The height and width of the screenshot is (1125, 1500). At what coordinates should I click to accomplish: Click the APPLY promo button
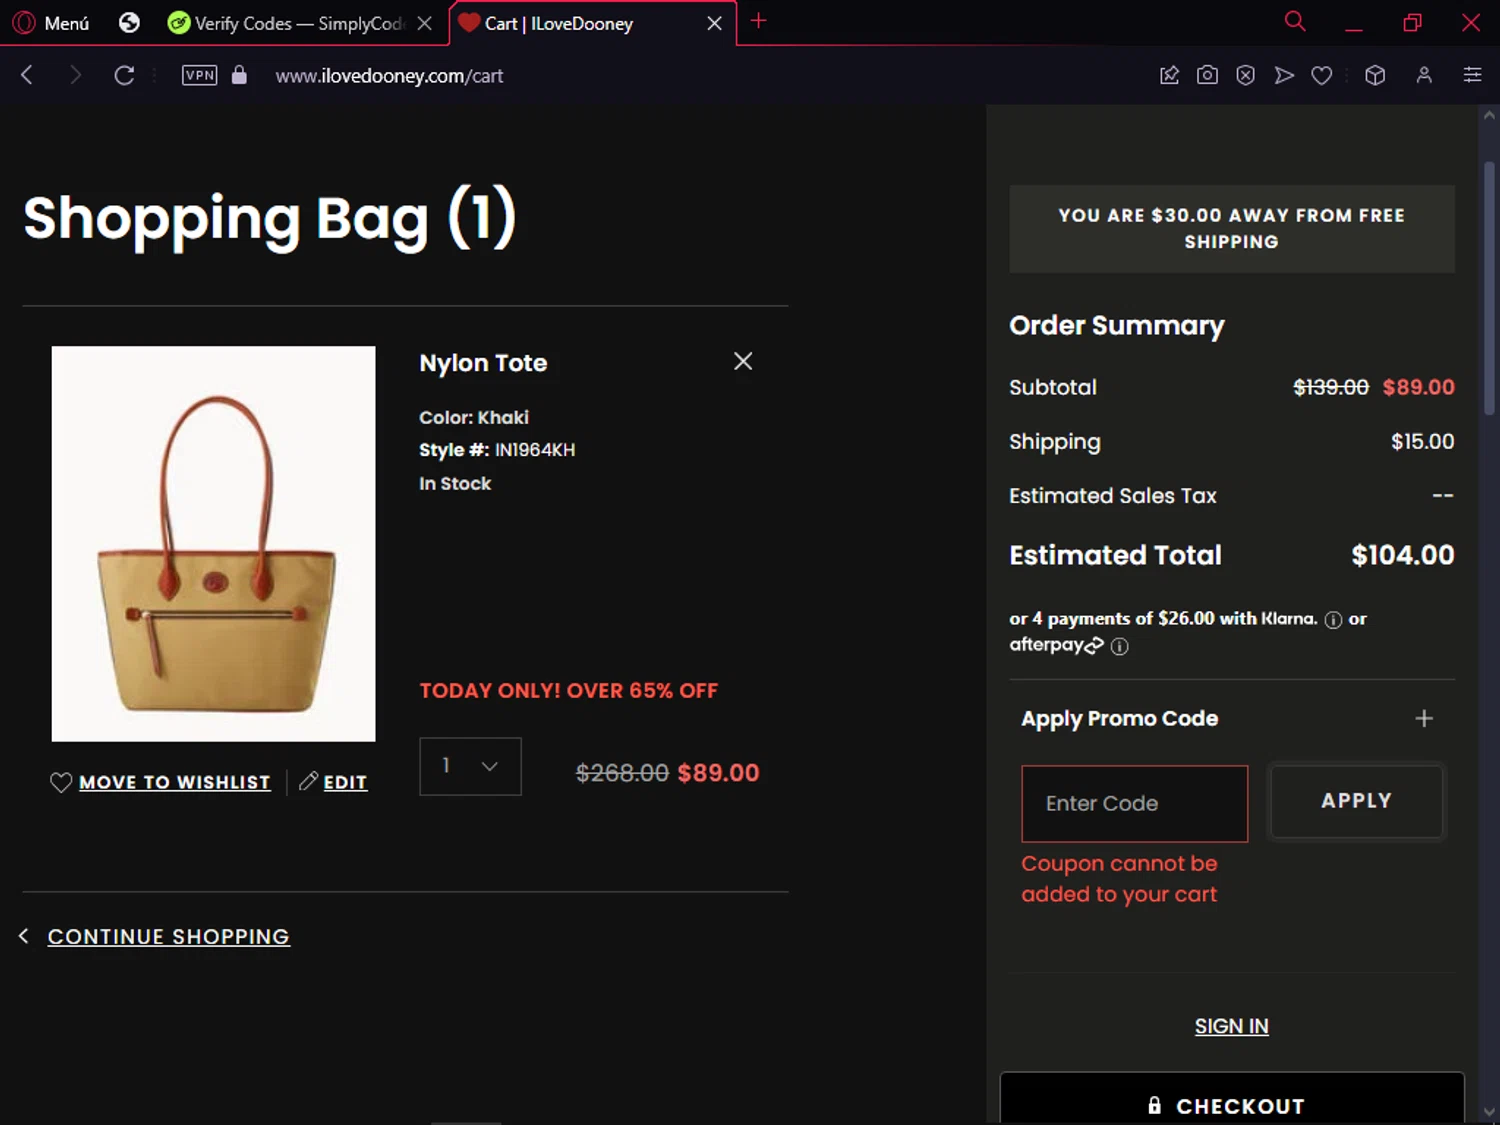point(1357,801)
